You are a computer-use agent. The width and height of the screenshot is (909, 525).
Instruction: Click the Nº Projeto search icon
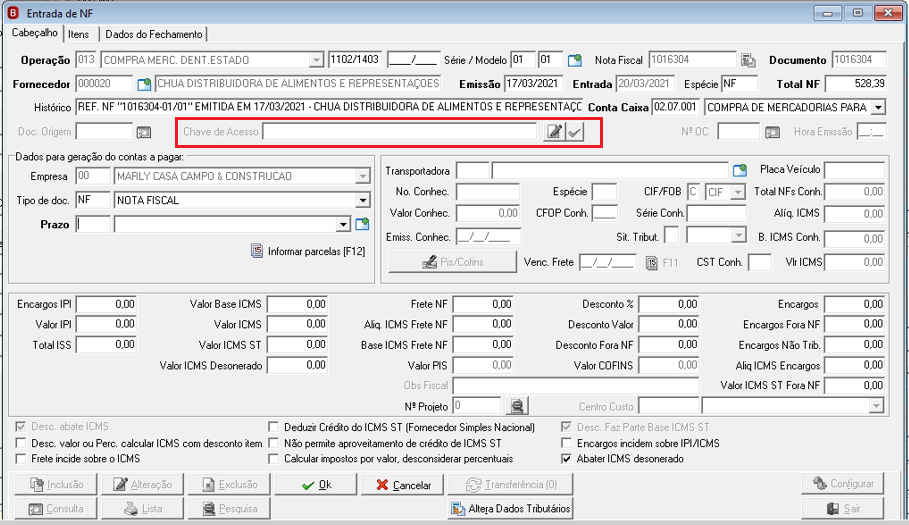click(x=517, y=406)
